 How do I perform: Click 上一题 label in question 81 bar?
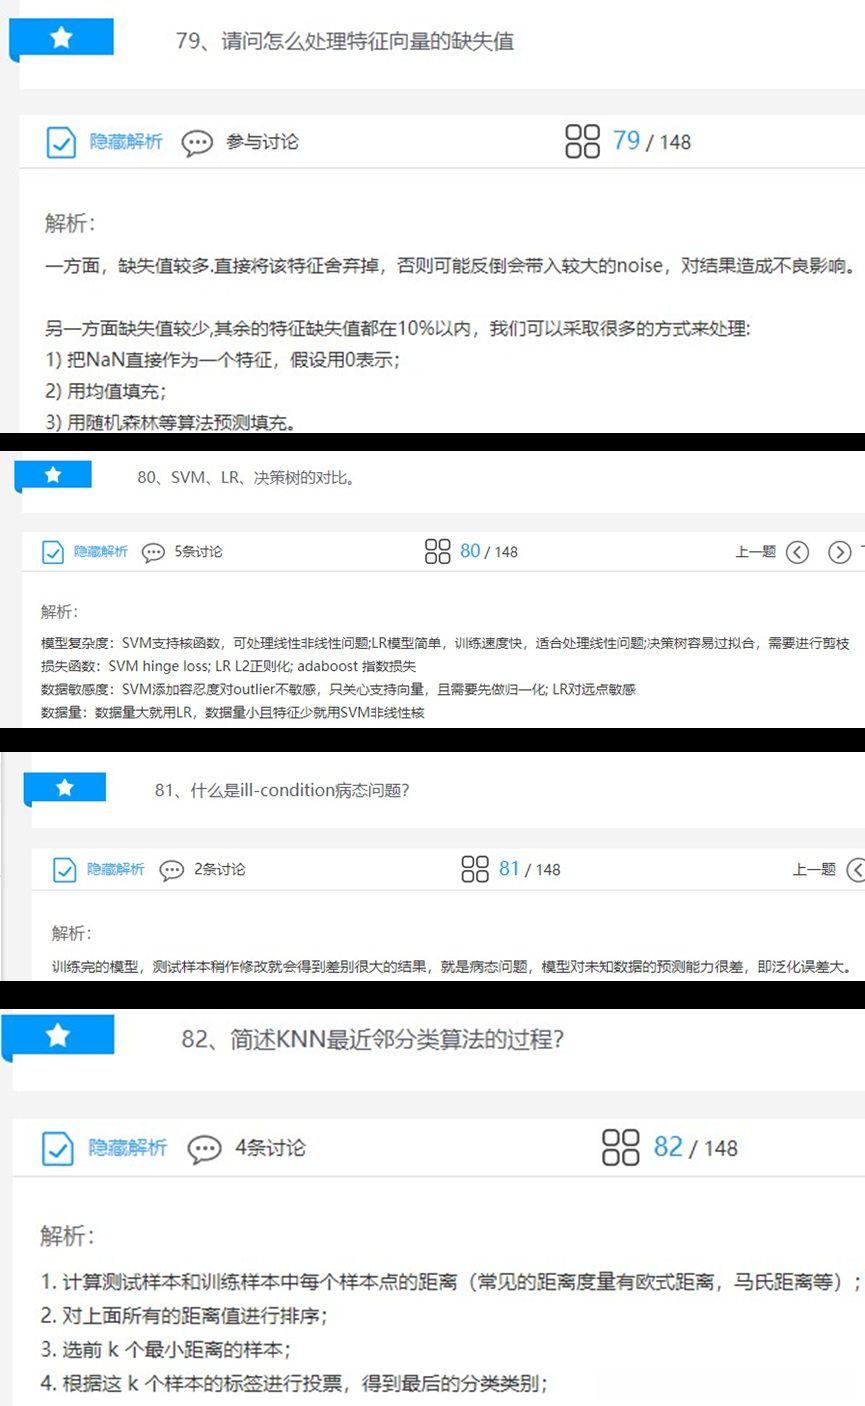pyautogui.click(x=814, y=870)
